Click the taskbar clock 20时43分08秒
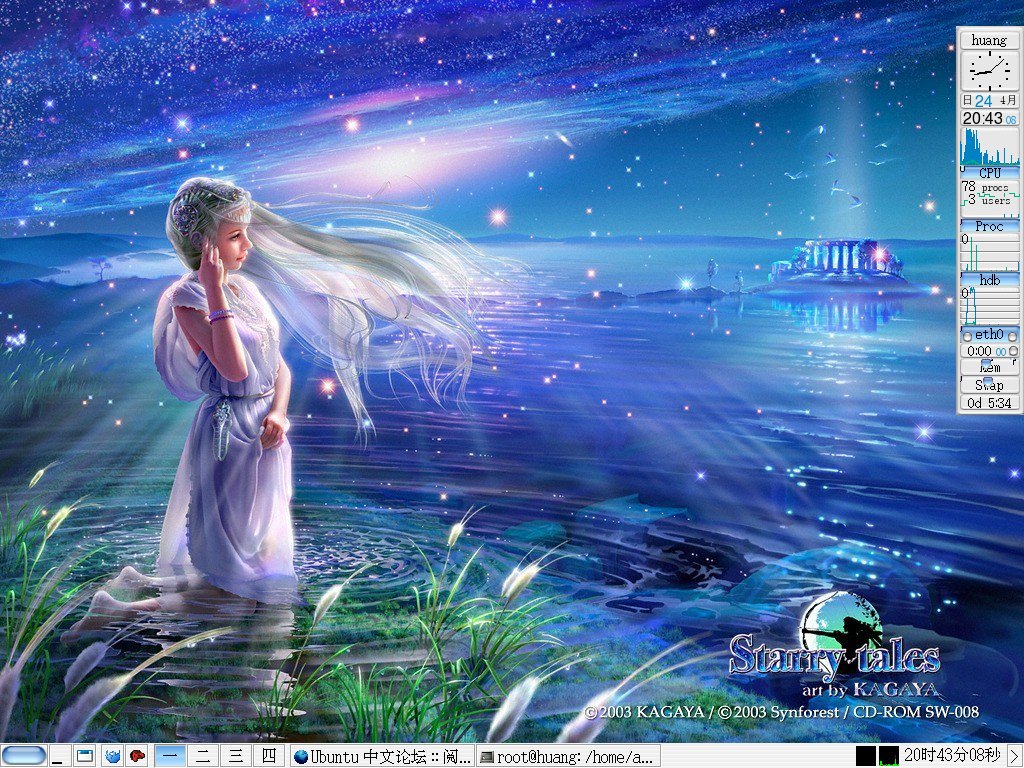 click(x=952, y=756)
